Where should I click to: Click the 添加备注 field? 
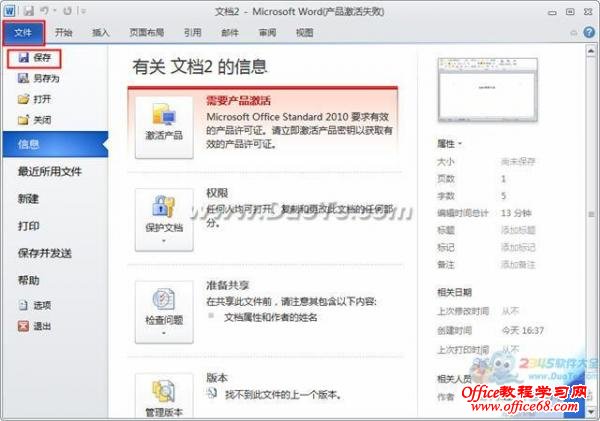518,264
